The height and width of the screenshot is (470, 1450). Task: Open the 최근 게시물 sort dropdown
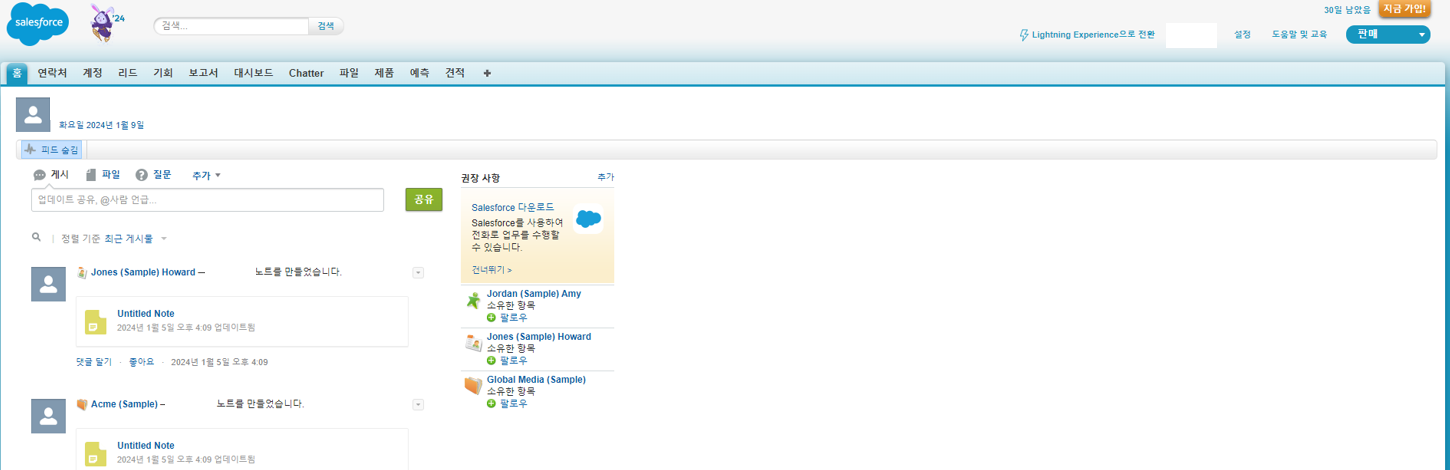click(136, 239)
